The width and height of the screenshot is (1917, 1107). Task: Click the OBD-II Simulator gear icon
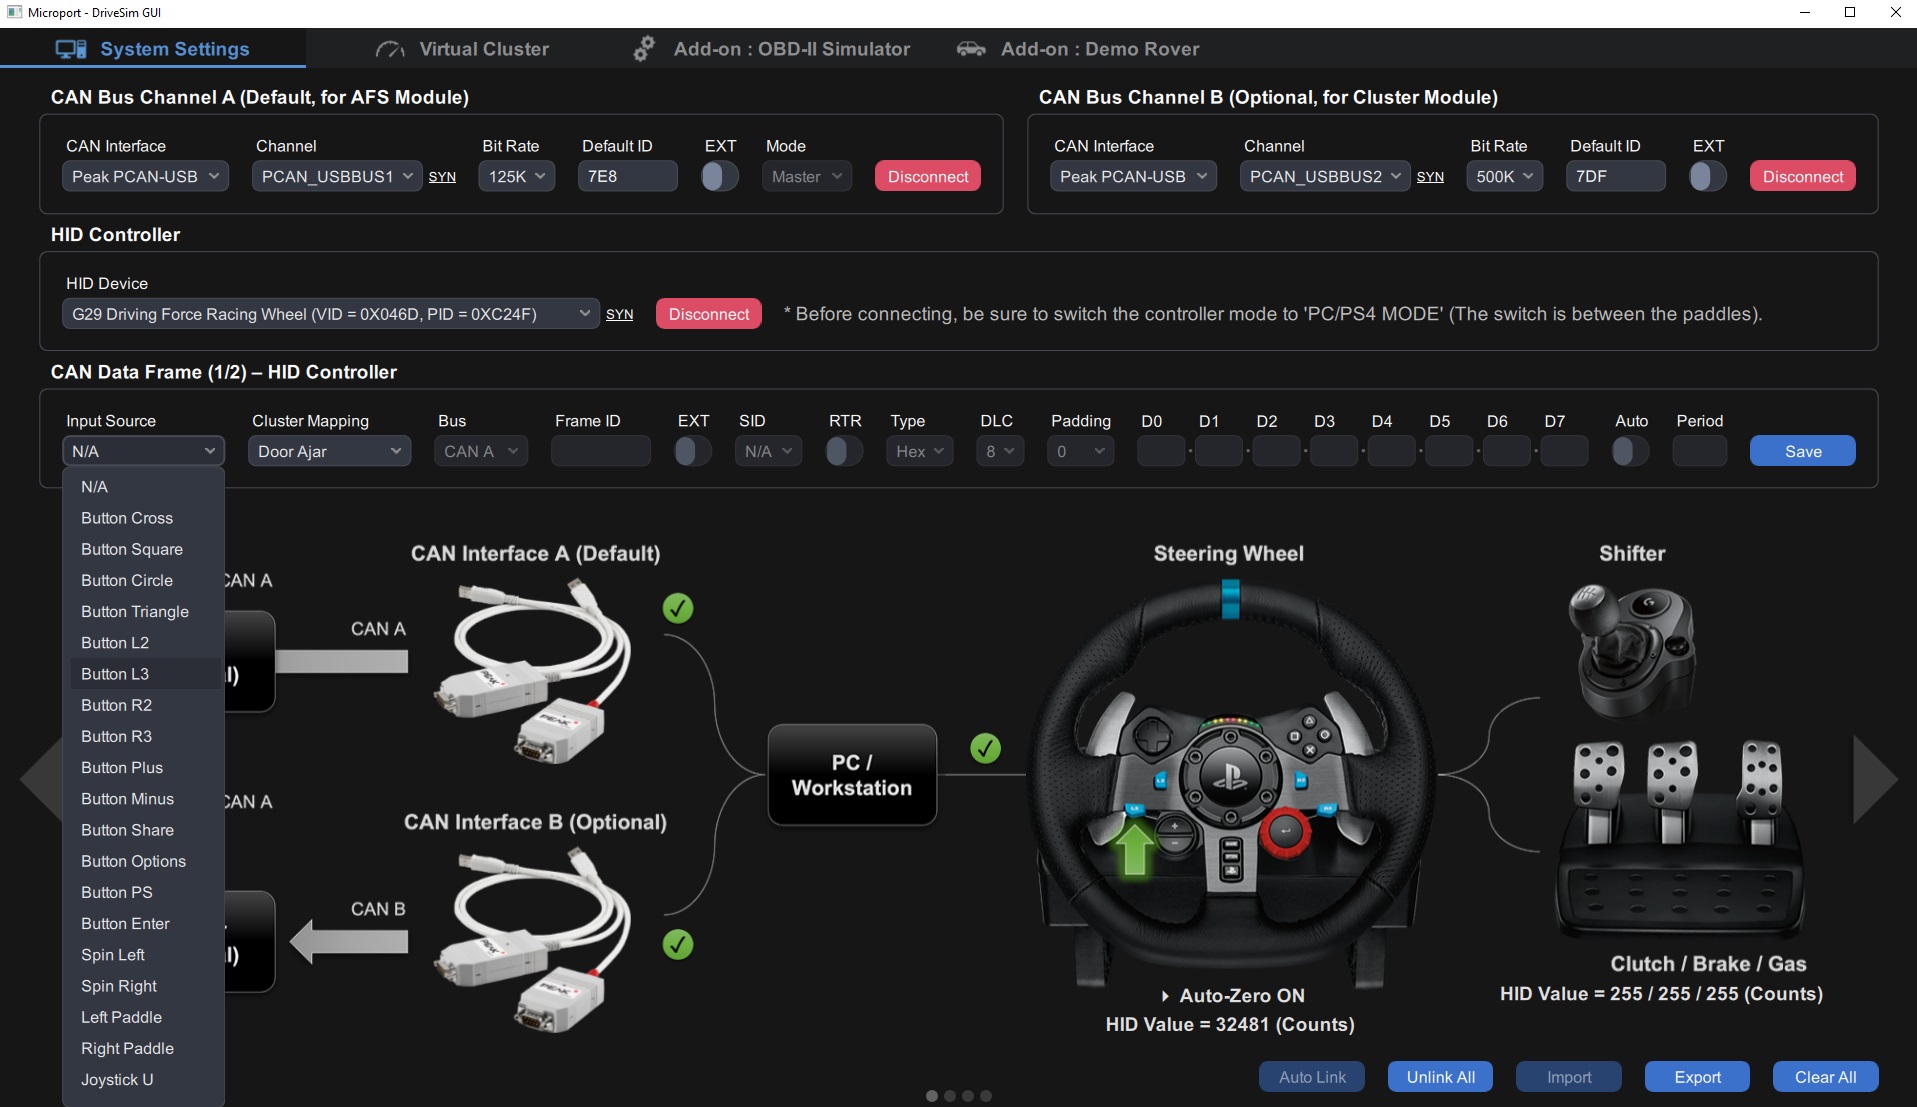coord(644,49)
